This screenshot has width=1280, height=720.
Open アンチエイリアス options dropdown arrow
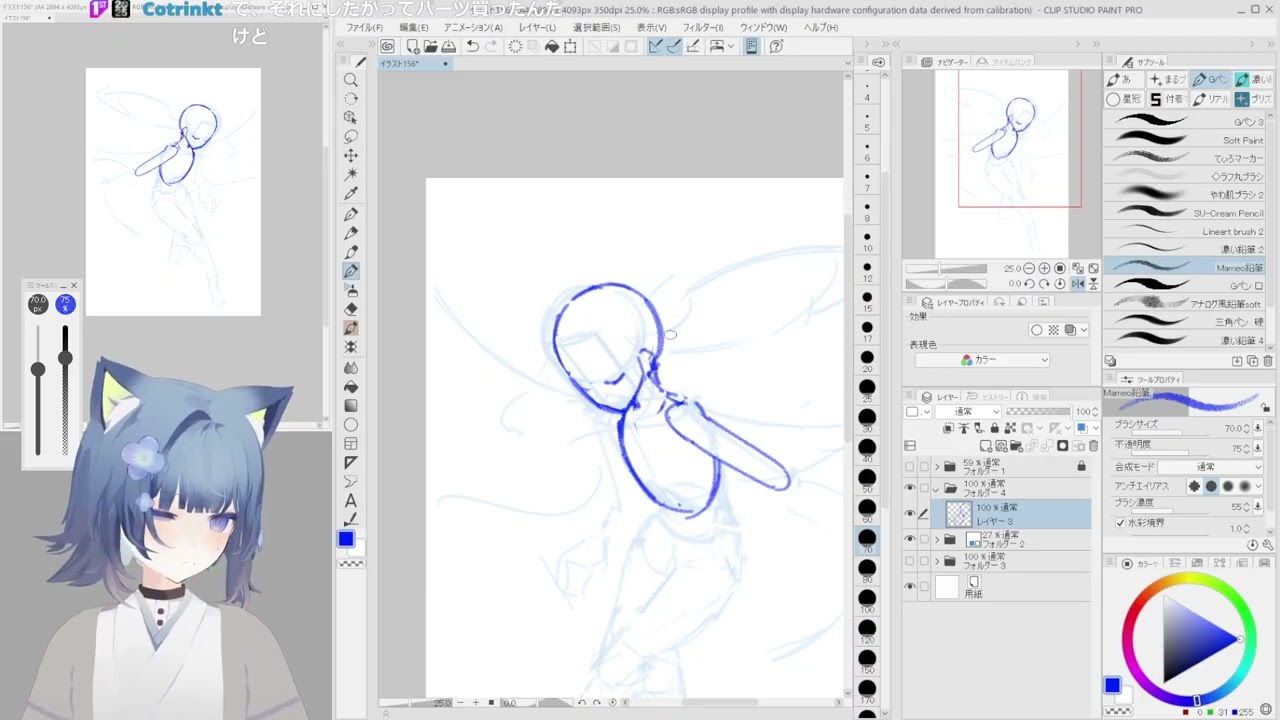[1259, 487]
